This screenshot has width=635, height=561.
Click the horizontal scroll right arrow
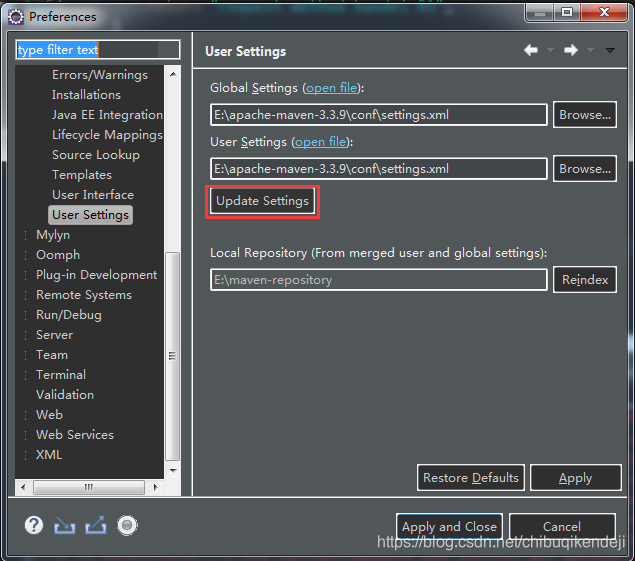[156, 487]
